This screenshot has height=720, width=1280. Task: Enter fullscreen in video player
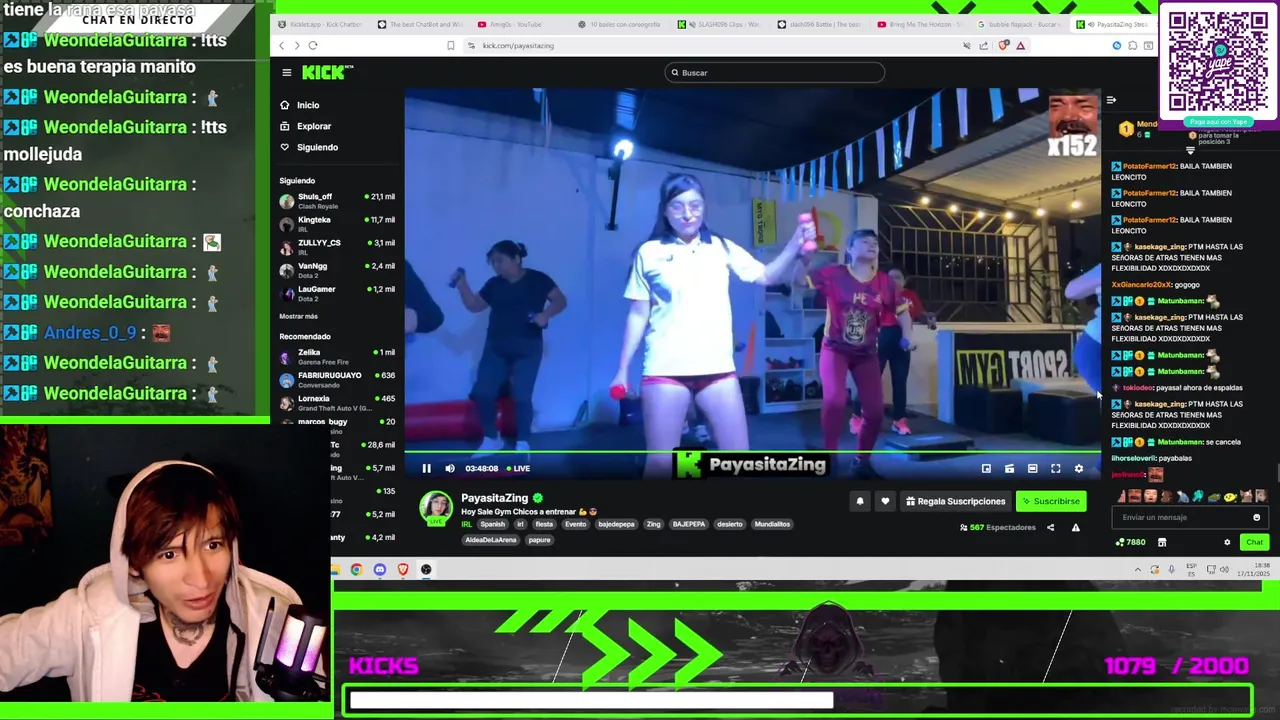pos(1055,468)
